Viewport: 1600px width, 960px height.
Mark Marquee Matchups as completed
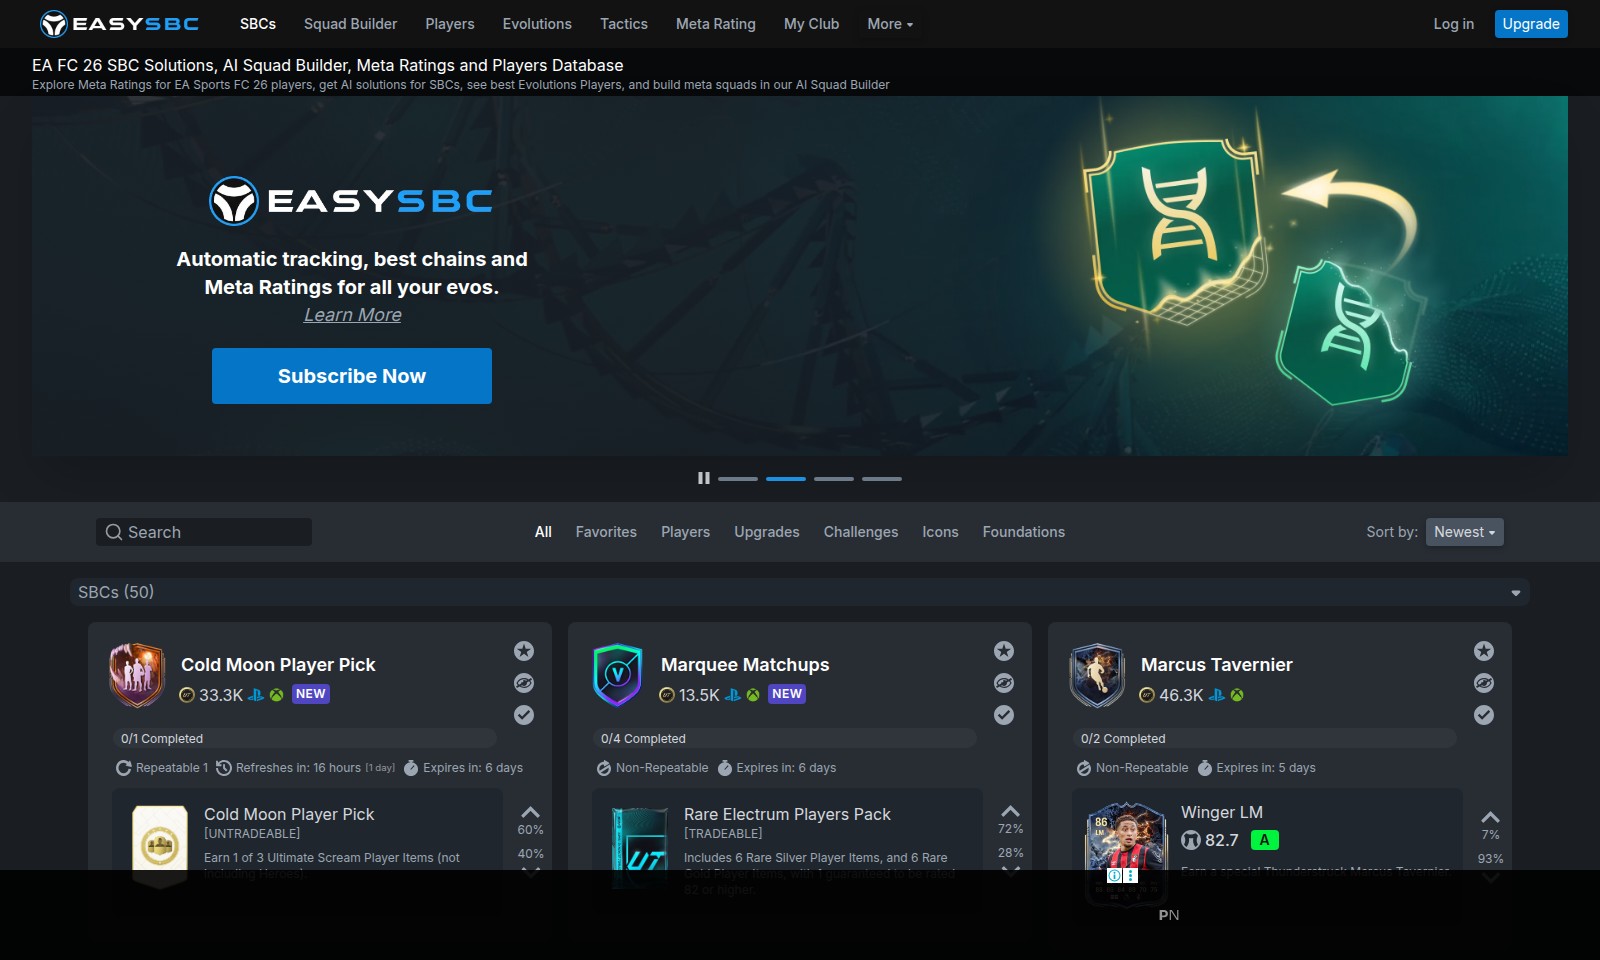tap(1004, 715)
